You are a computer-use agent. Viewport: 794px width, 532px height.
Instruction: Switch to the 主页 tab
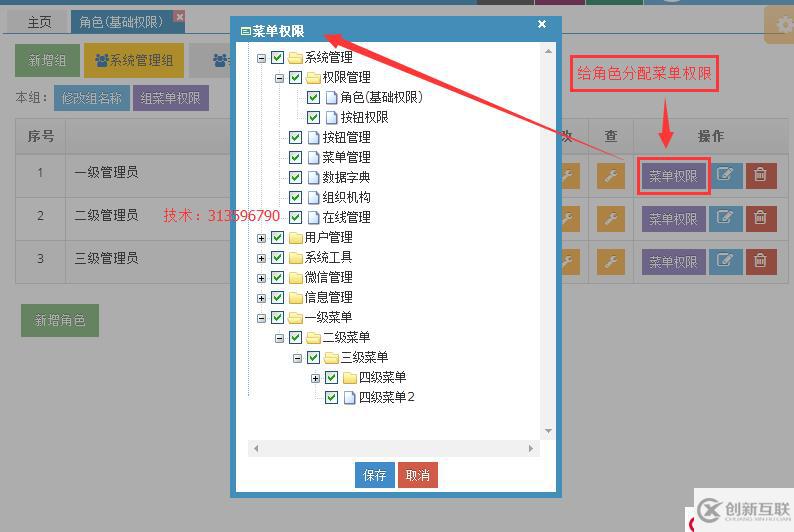tap(39, 22)
